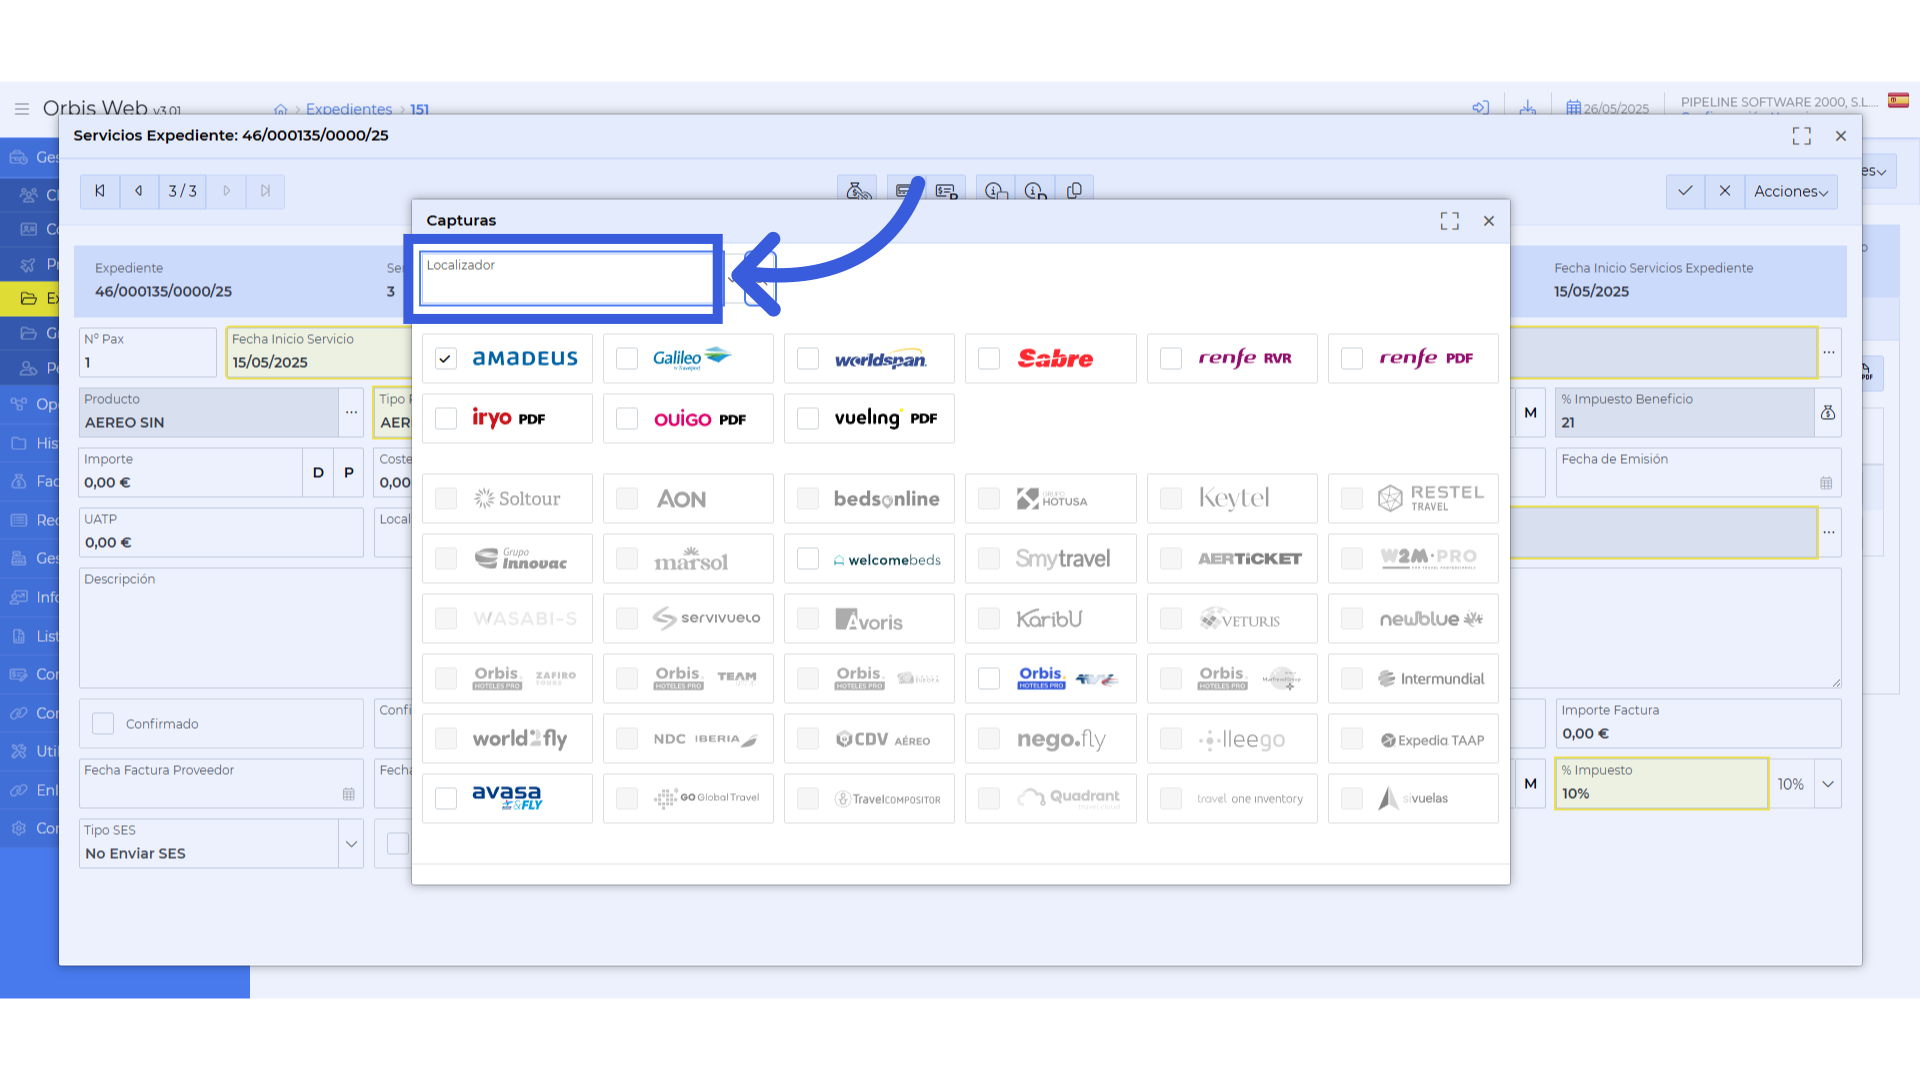Screen dimensions: 1920x1080
Task: Click the 151 breadcrumb link
Action: coord(420,109)
